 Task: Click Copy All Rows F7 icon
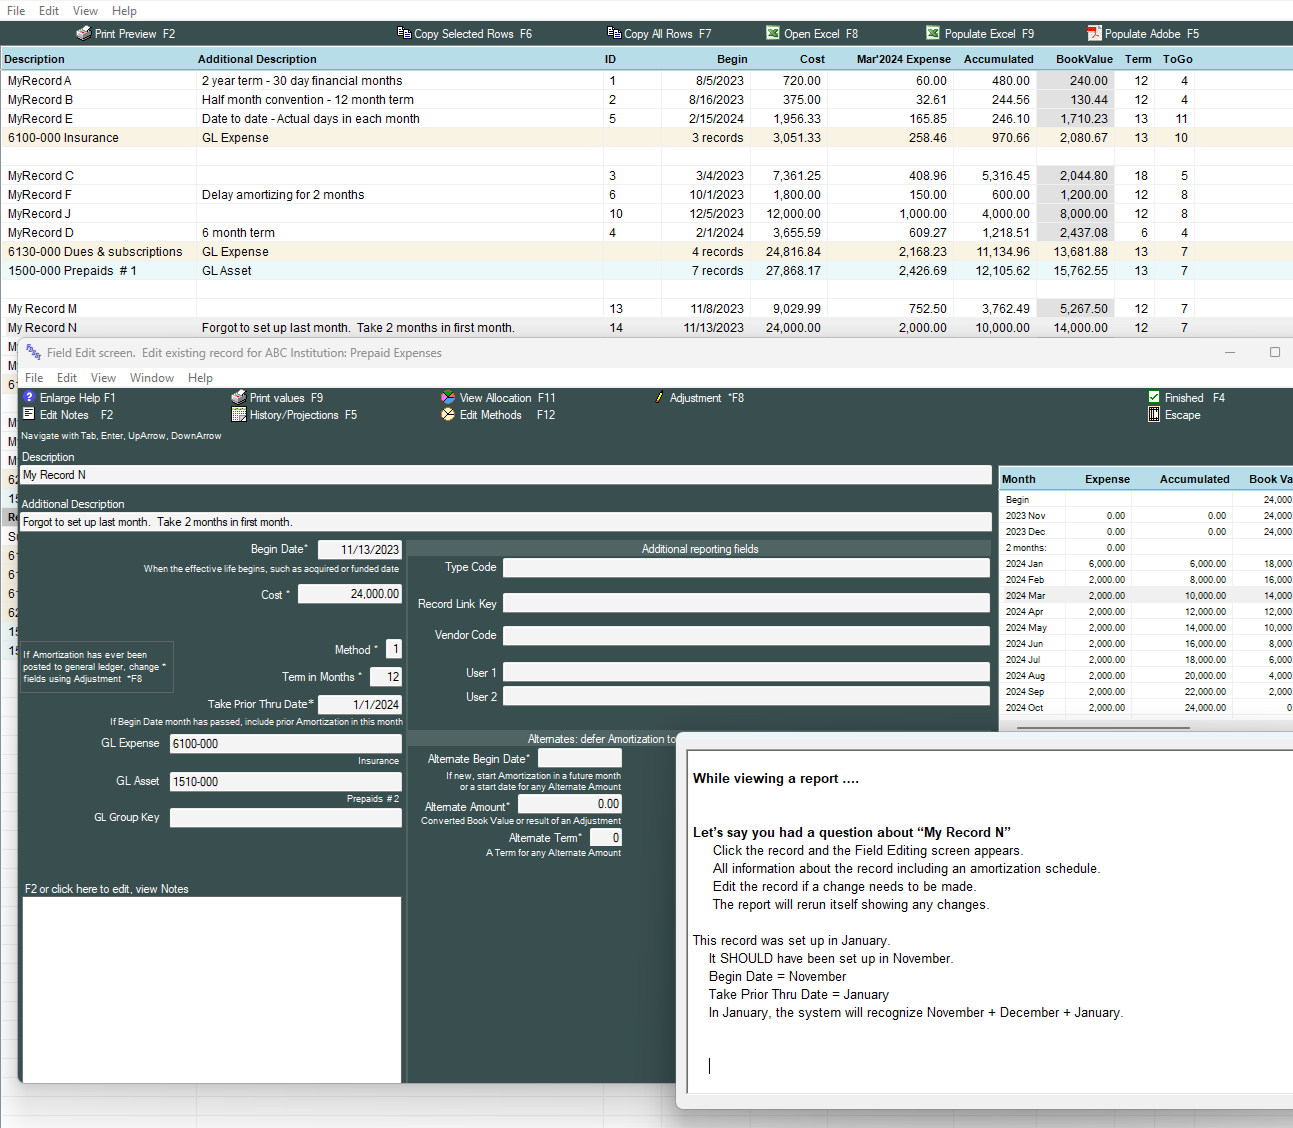point(614,33)
